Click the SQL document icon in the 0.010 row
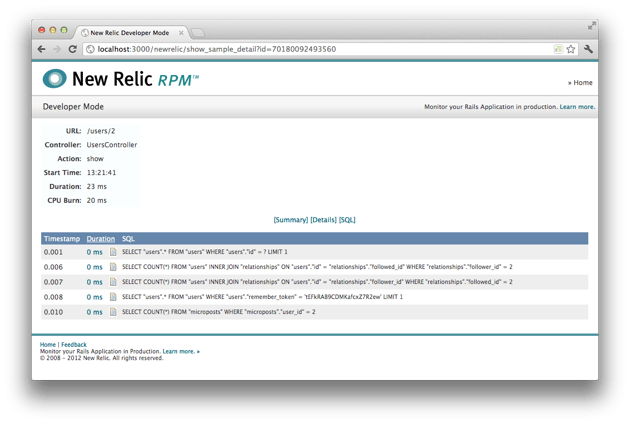The height and width of the screenshot is (424, 630). [x=113, y=312]
